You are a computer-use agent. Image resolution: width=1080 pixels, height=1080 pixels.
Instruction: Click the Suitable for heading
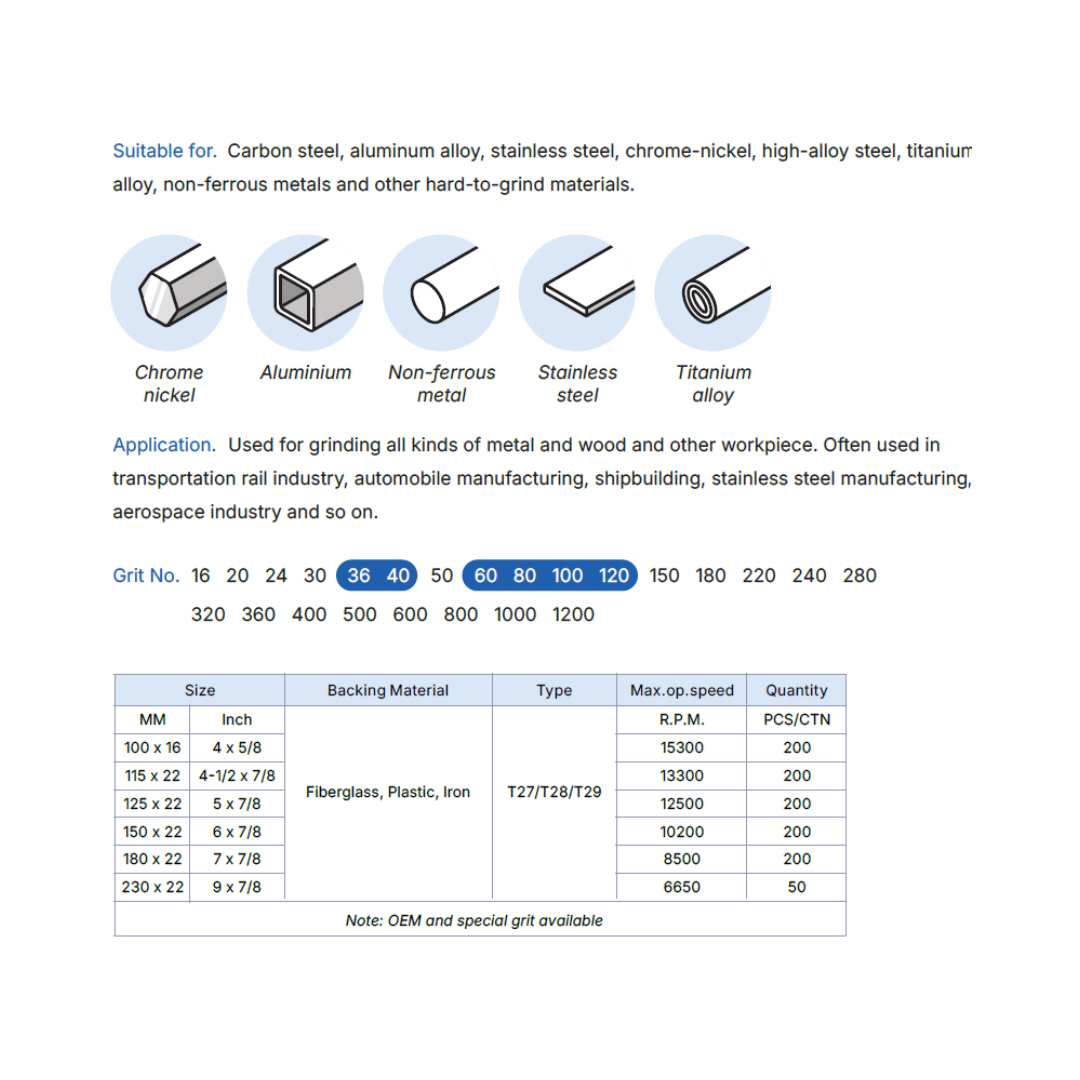[x=165, y=151]
